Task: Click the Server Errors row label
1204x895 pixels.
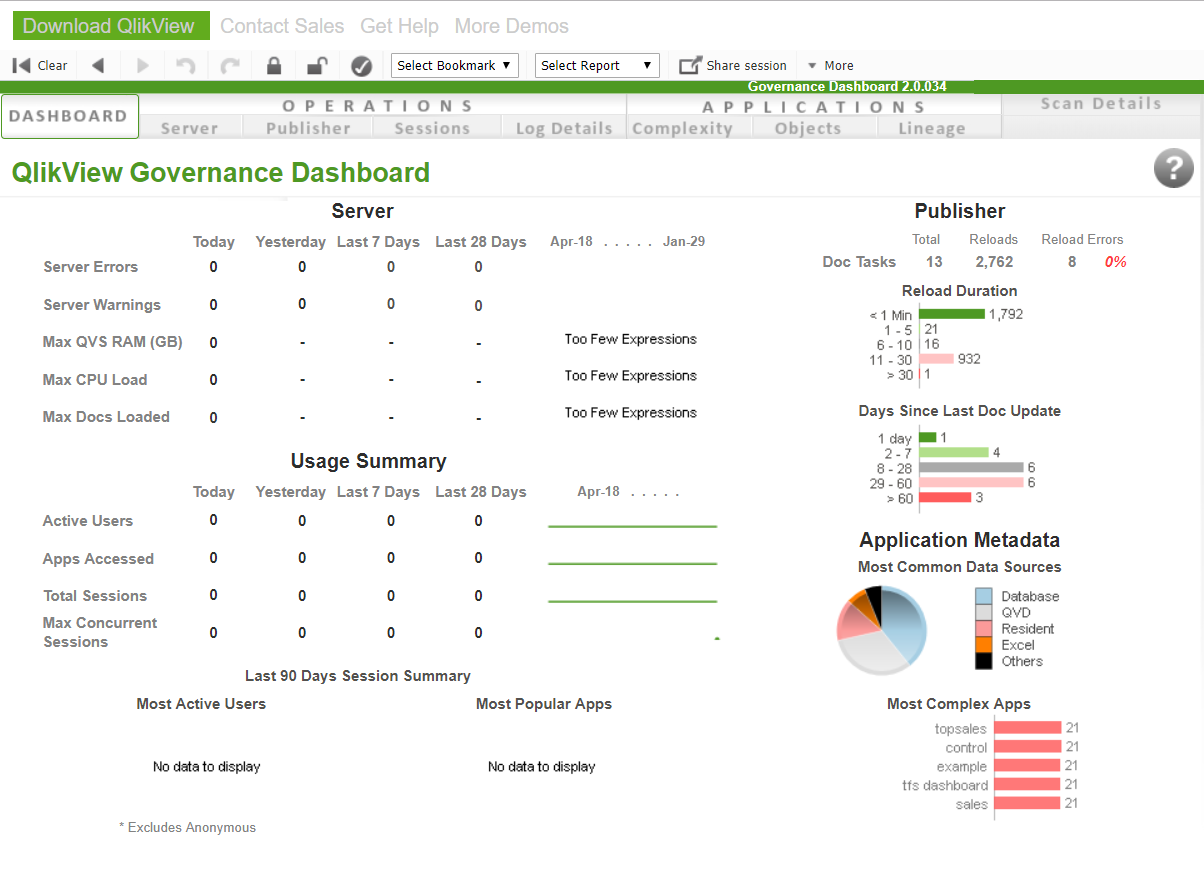Action: click(x=91, y=267)
